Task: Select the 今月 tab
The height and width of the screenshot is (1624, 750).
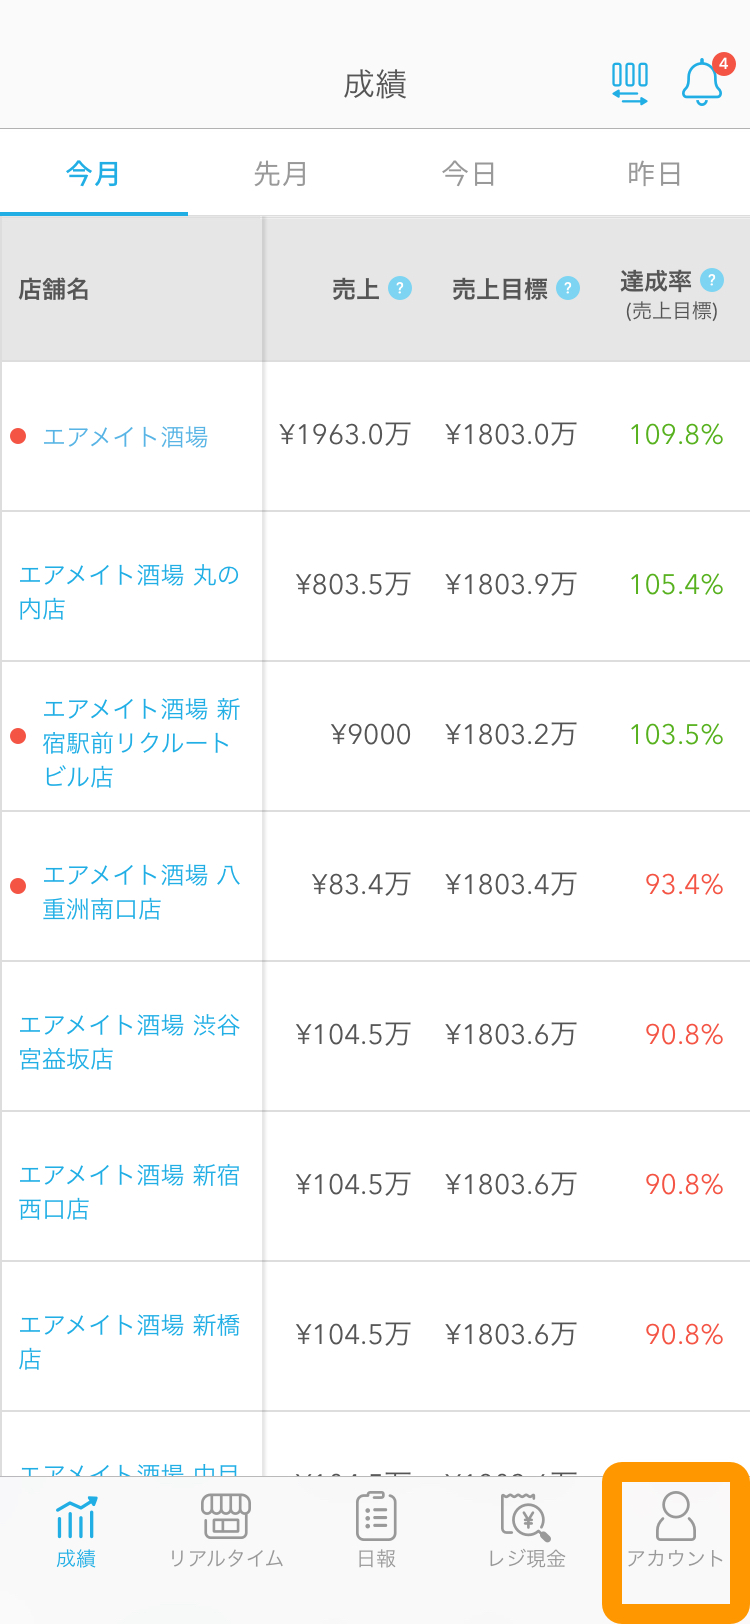Action: click(x=94, y=173)
